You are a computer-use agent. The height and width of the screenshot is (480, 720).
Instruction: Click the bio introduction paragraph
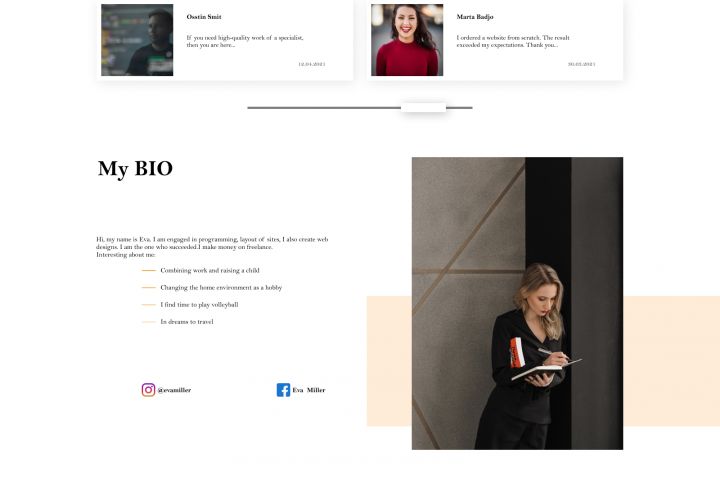pos(212,247)
